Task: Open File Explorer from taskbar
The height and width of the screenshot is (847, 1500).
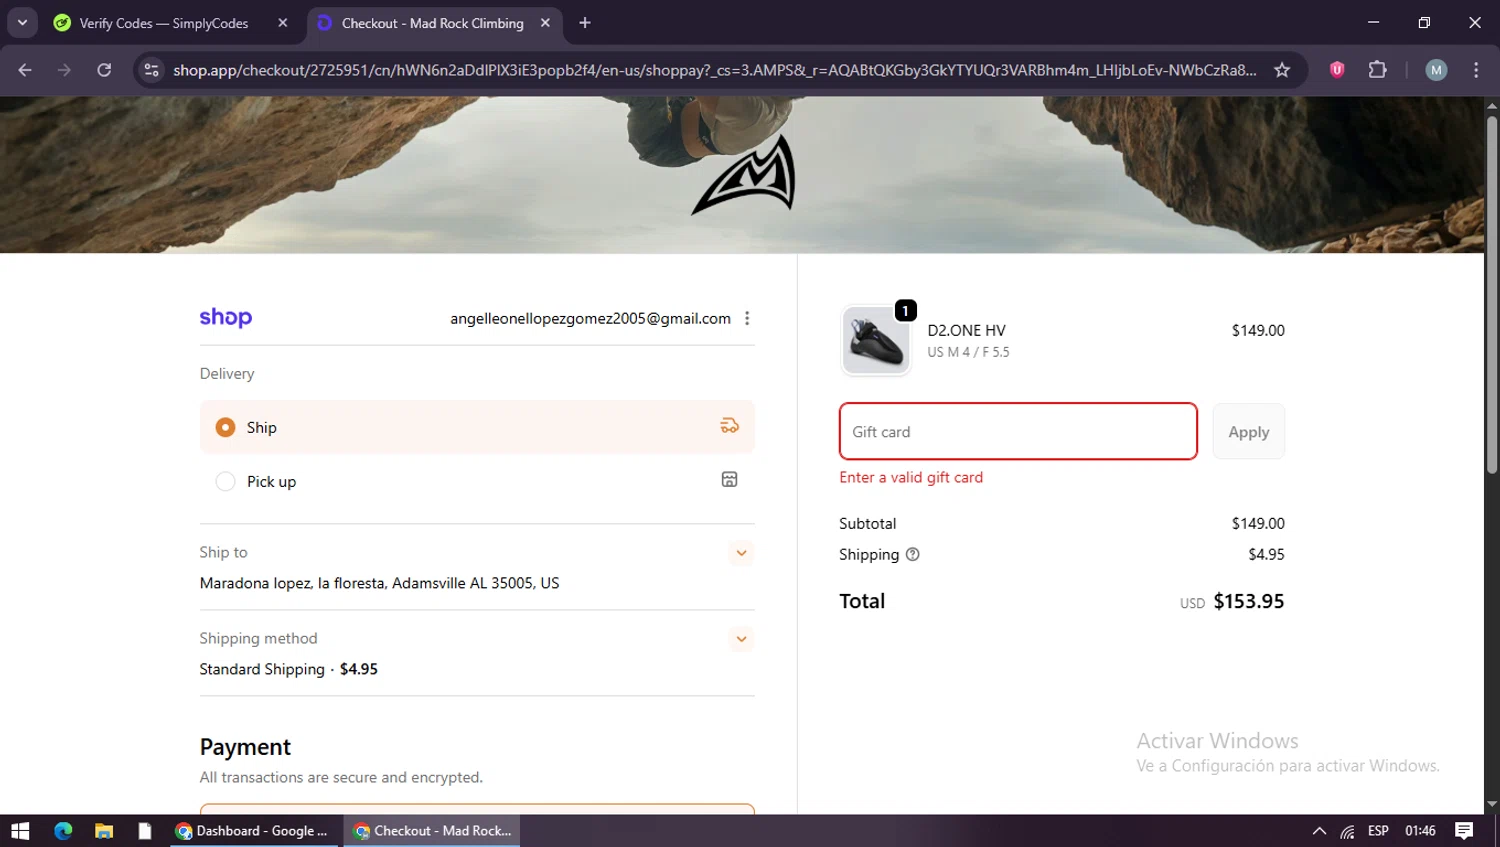Action: click(x=104, y=831)
